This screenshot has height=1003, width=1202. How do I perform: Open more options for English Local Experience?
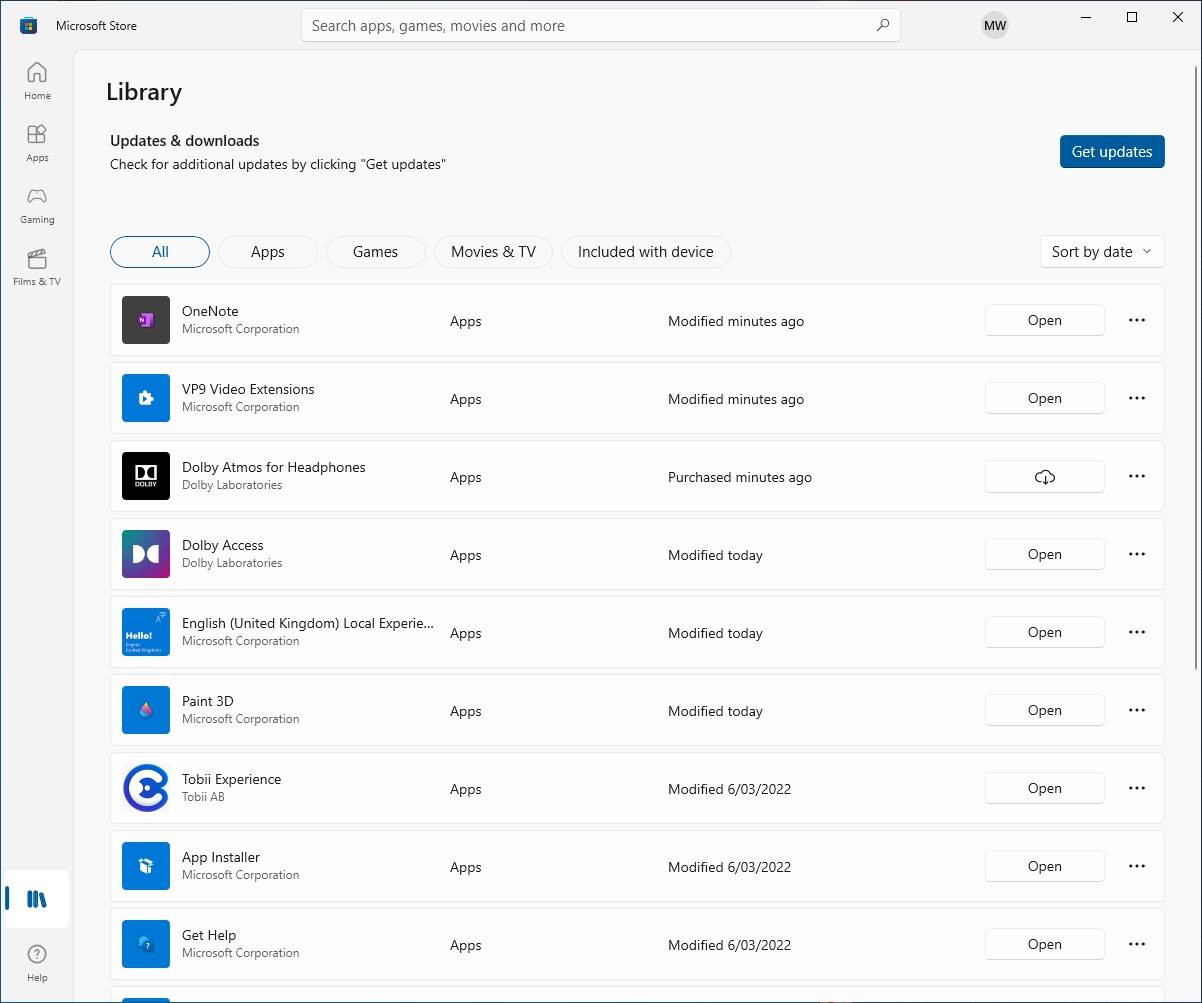1137,632
